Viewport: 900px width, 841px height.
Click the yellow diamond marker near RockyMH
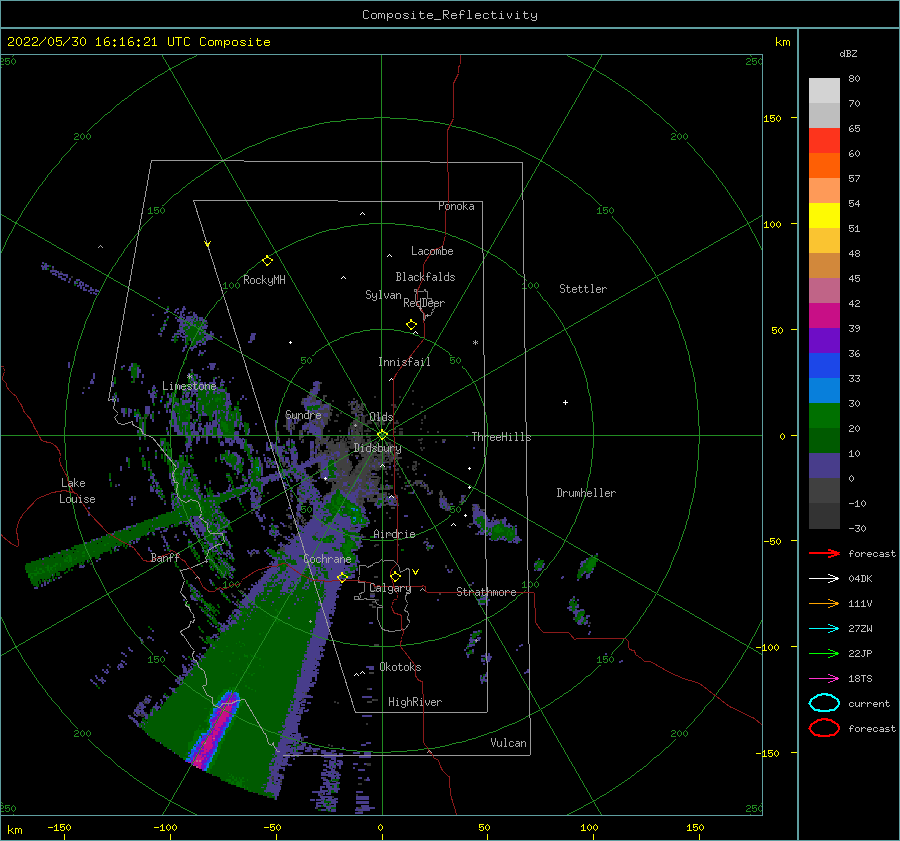267,261
